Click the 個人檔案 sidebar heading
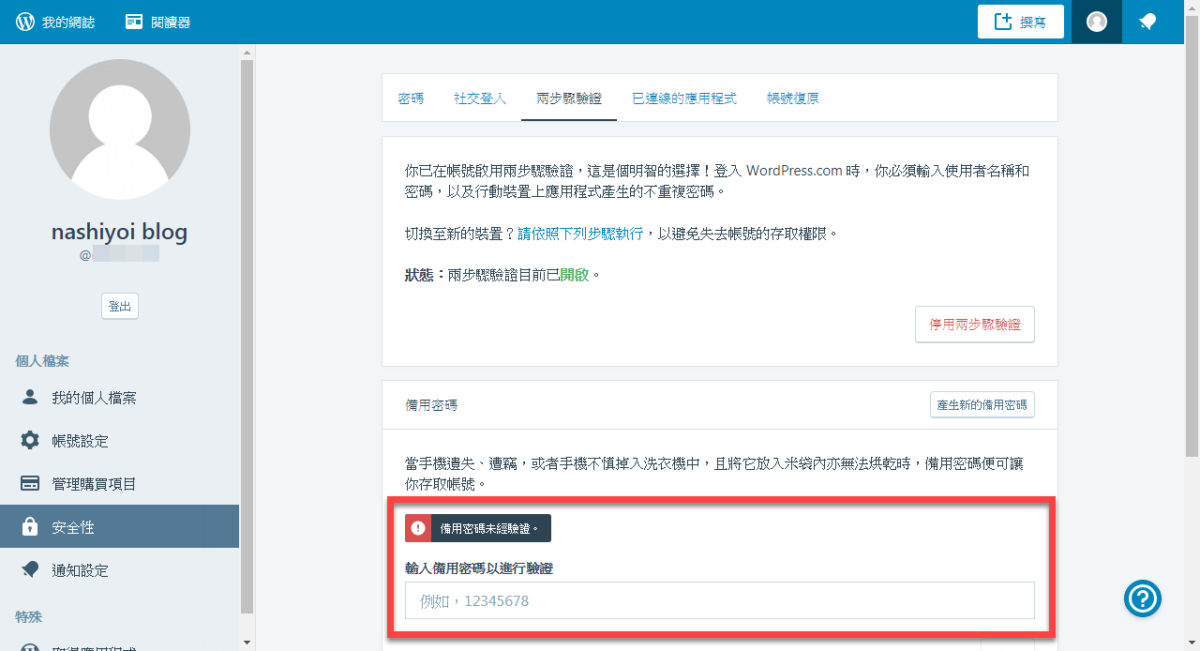 click(42, 361)
